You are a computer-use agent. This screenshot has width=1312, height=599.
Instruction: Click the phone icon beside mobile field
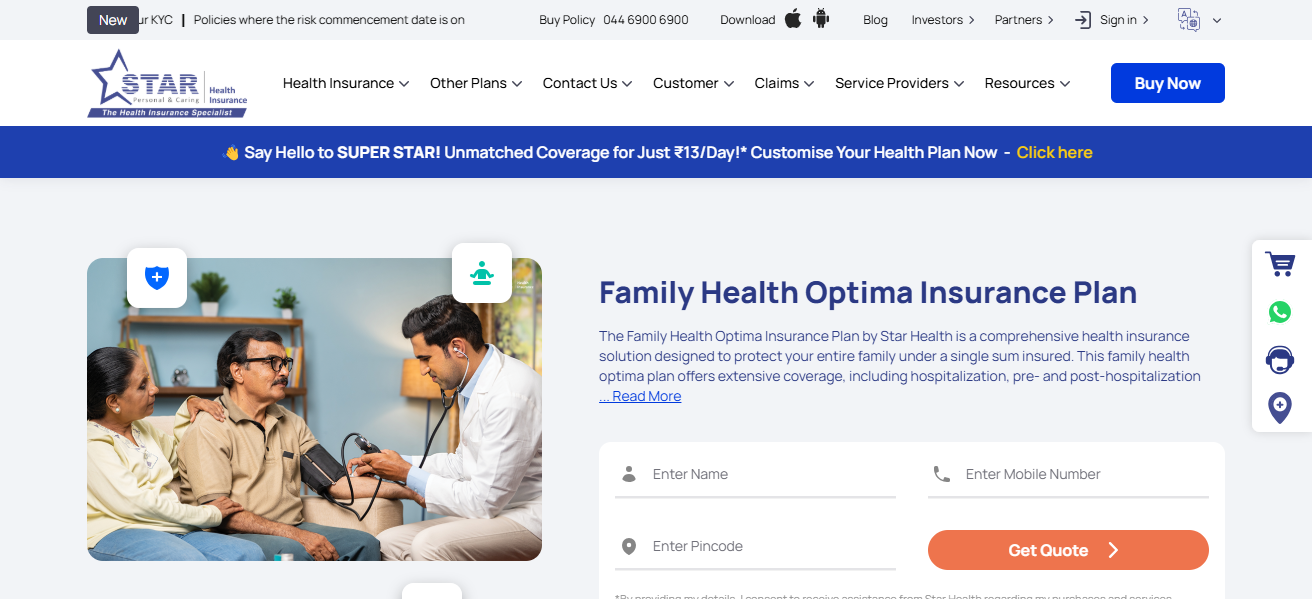coord(941,474)
